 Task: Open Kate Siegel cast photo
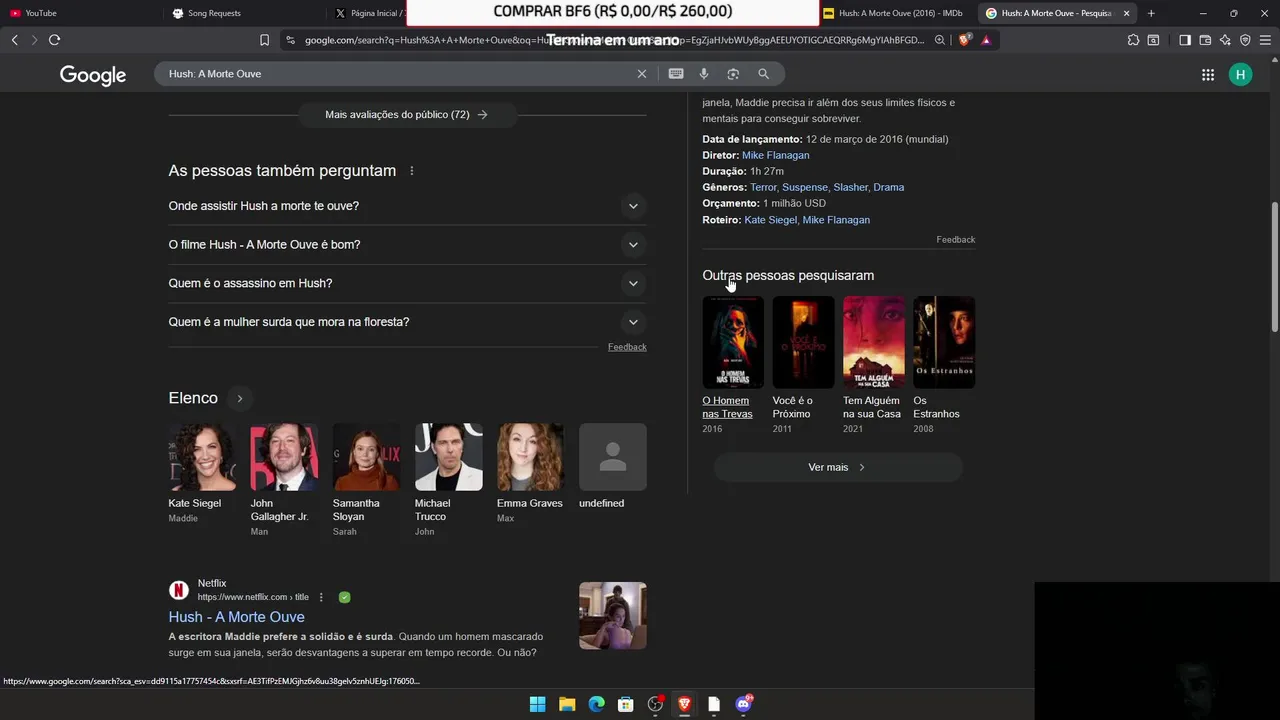tap(202, 457)
